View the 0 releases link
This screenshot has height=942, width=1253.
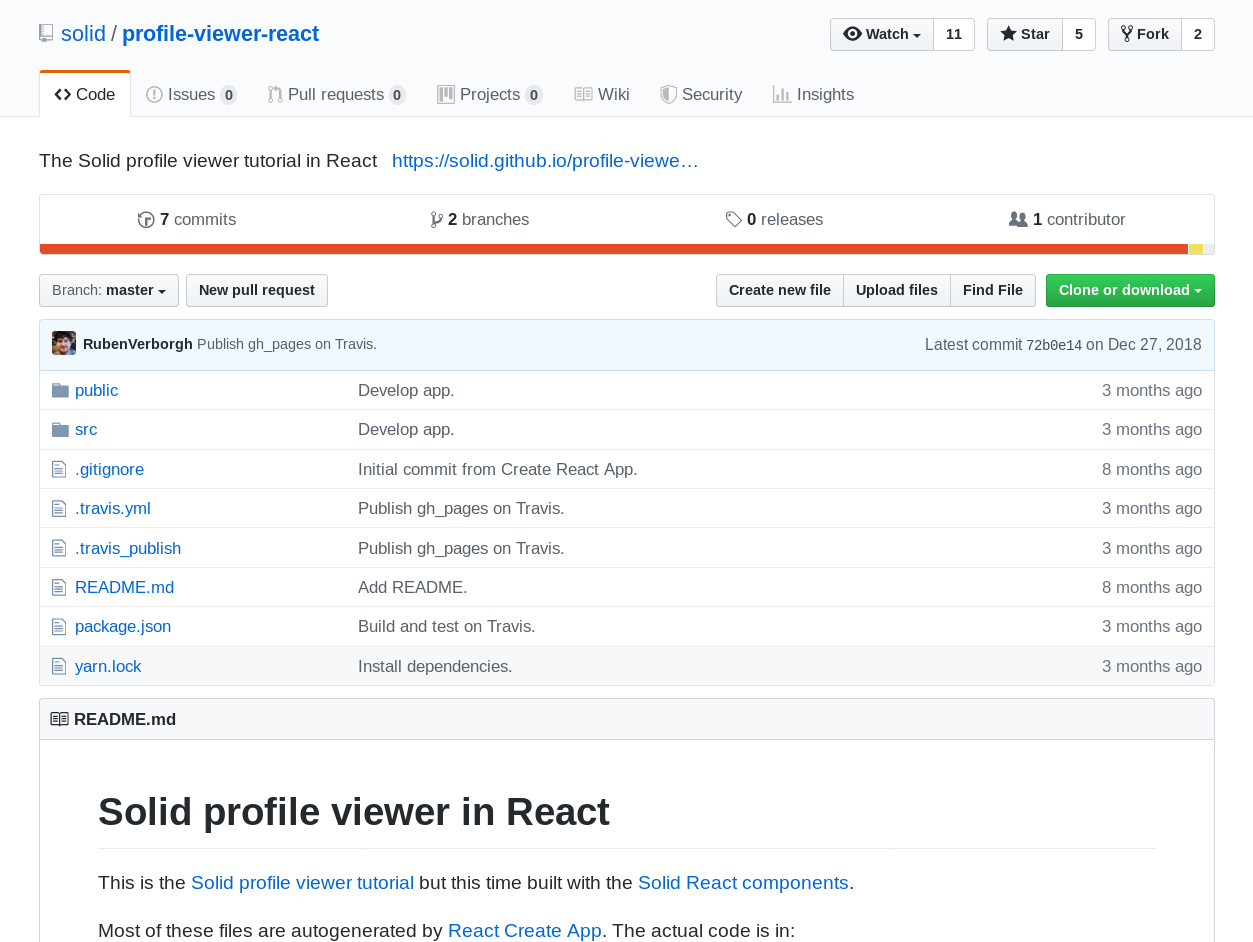775,219
